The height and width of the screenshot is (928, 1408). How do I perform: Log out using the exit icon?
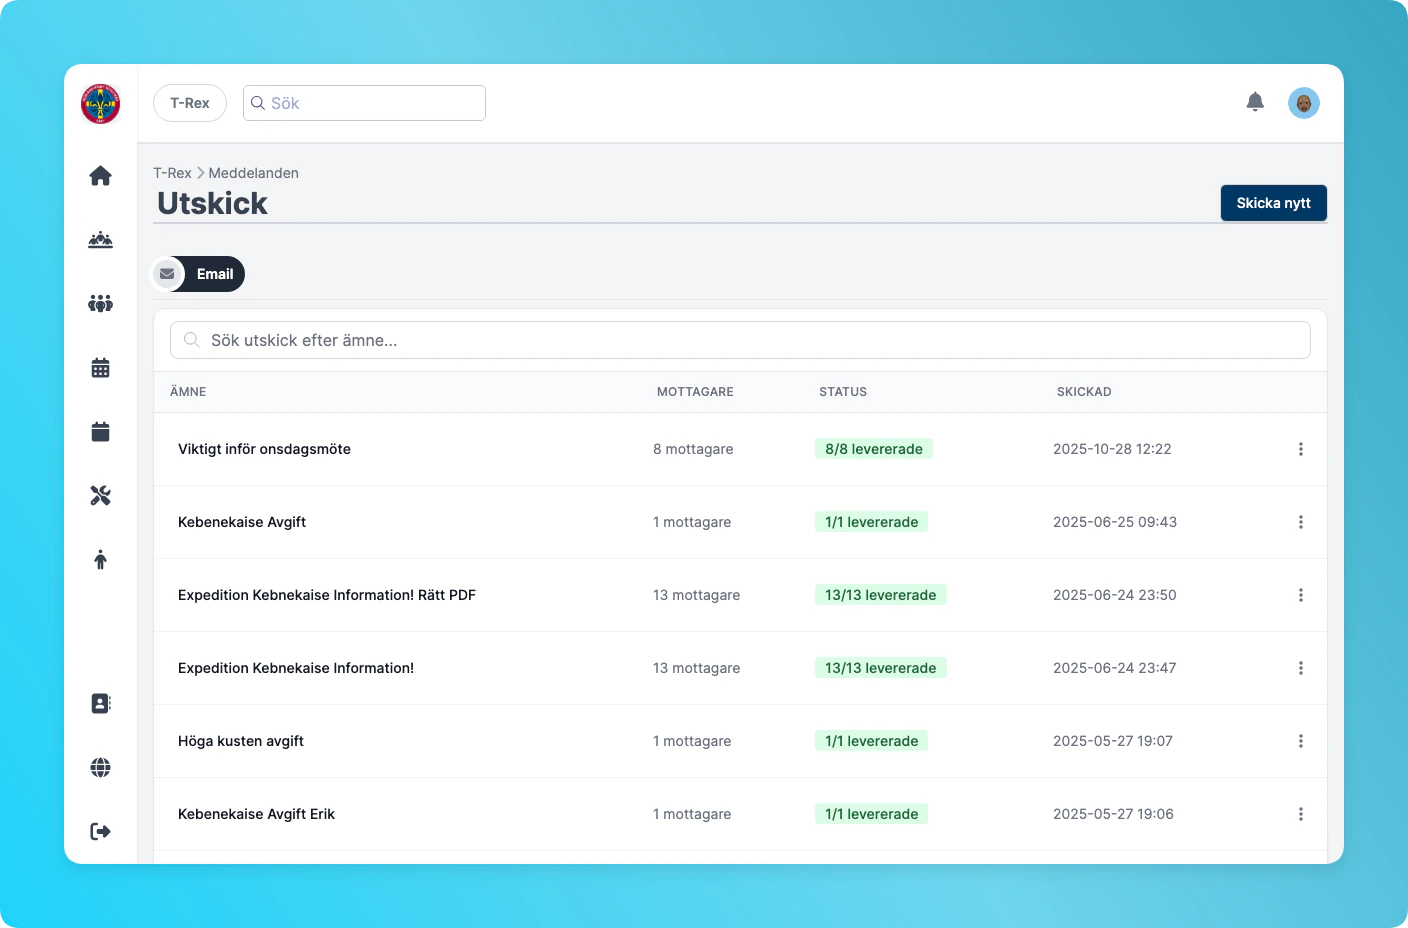pyautogui.click(x=101, y=832)
